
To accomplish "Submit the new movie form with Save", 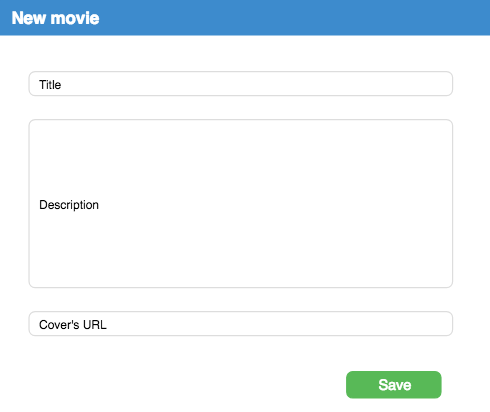I will (x=394, y=385).
